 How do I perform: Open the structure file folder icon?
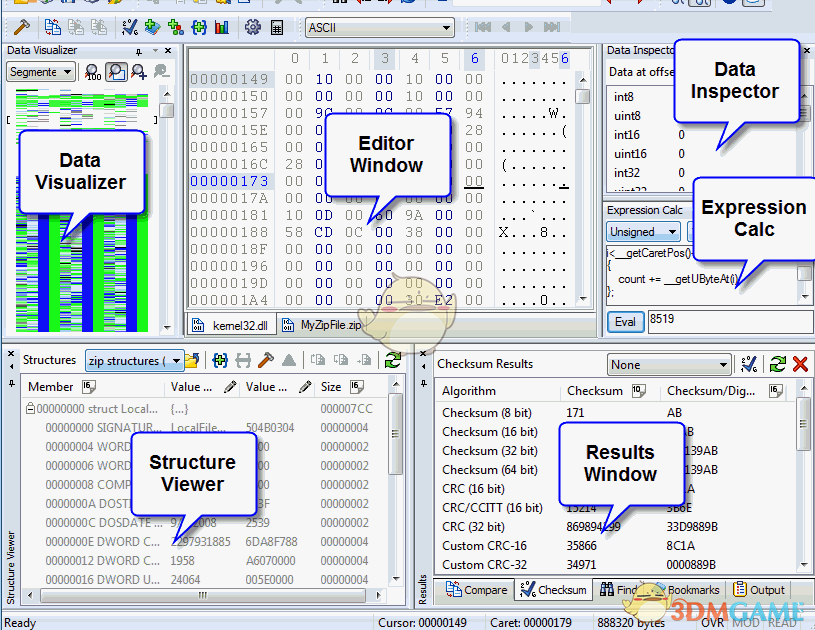click(x=192, y=360)
